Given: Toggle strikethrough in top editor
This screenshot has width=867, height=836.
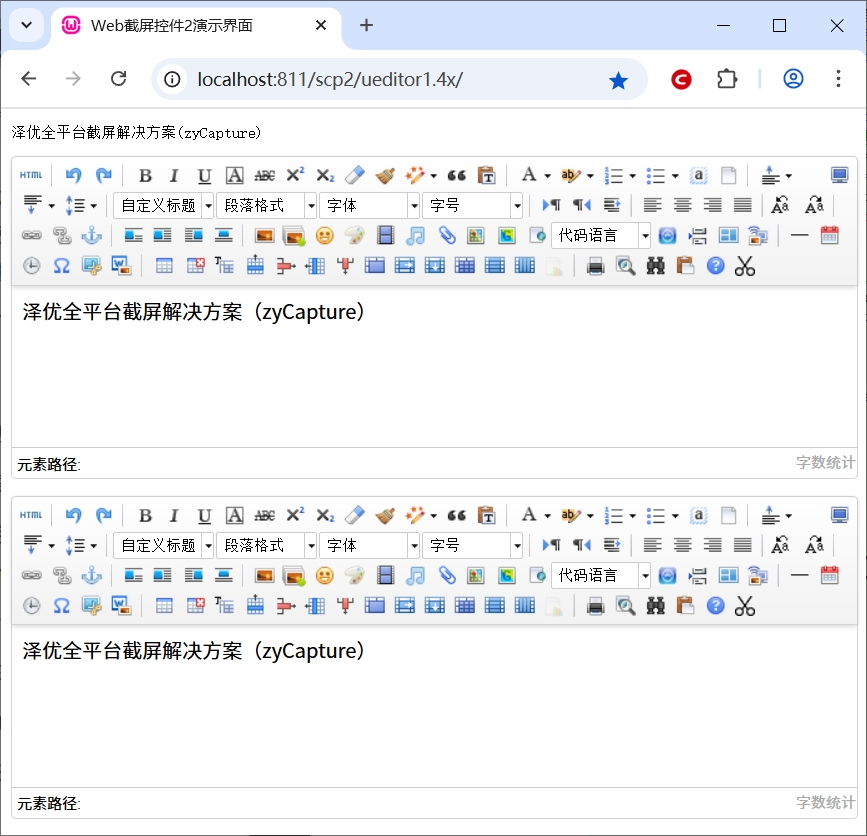Looking at the screenshot, I should [x=265, y=175].
